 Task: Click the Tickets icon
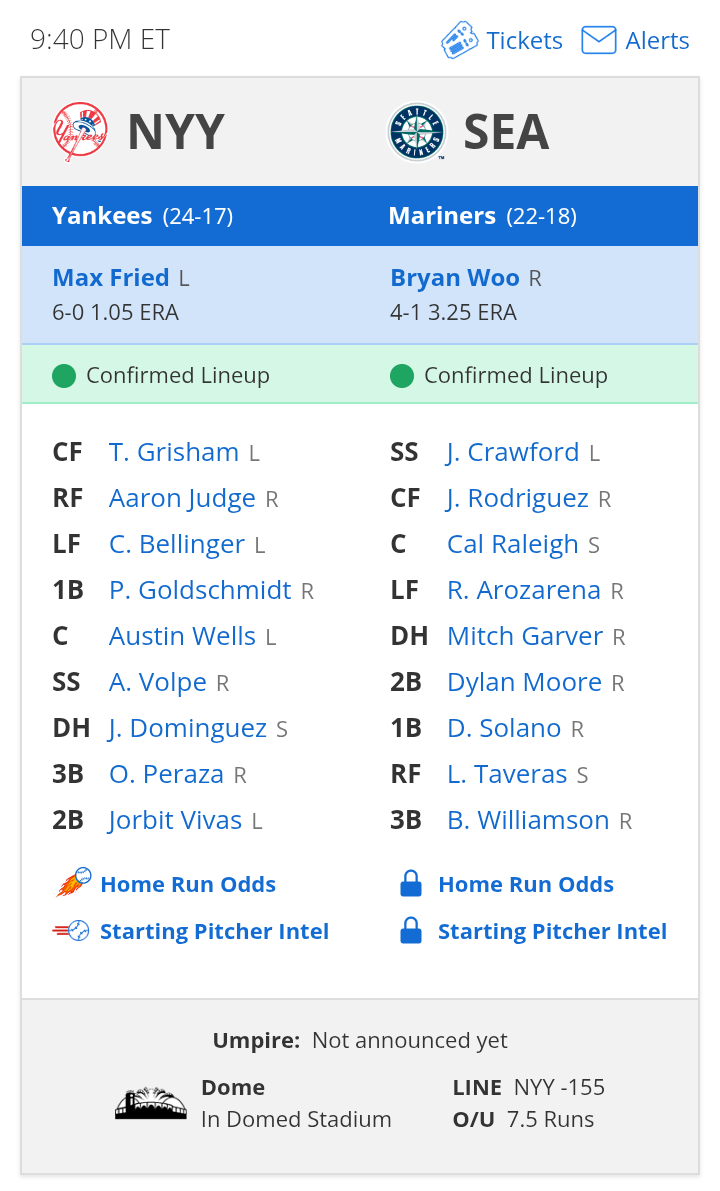click(x=459, y=40)
